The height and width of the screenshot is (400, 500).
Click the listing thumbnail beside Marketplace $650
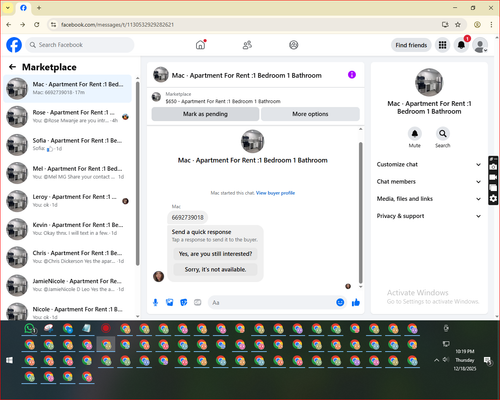[156, 97]
